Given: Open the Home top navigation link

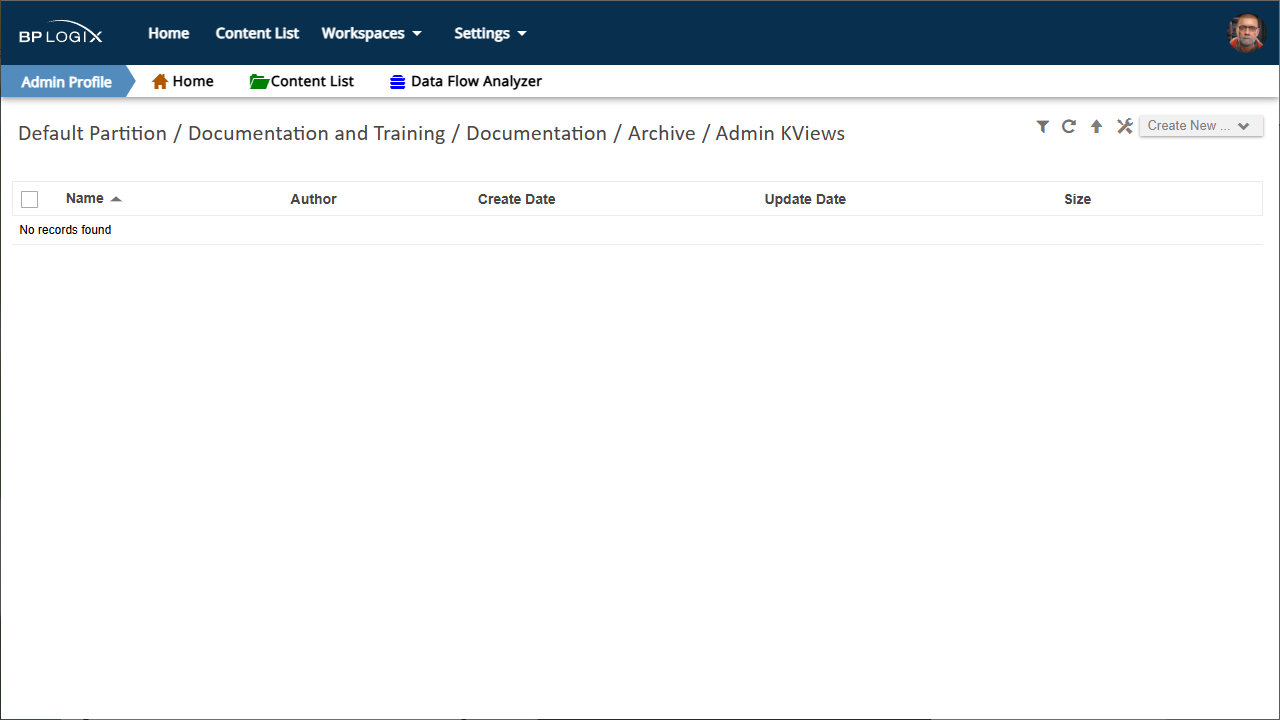Looking at the screenshot, I should point(169,33).
